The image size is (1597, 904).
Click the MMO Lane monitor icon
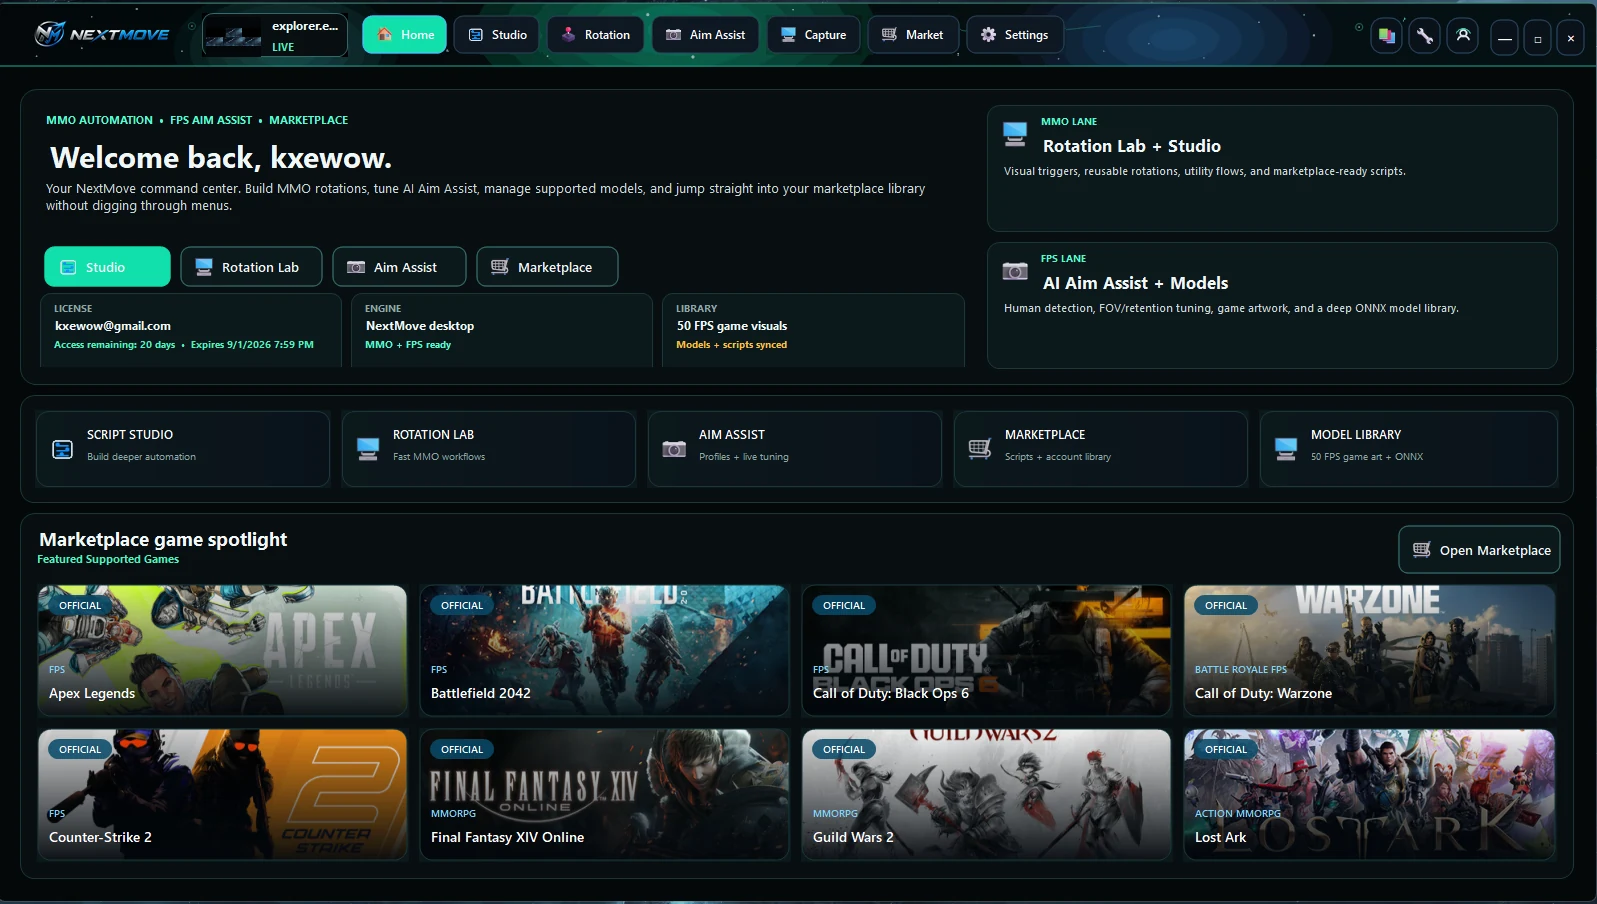point(1015,133)
